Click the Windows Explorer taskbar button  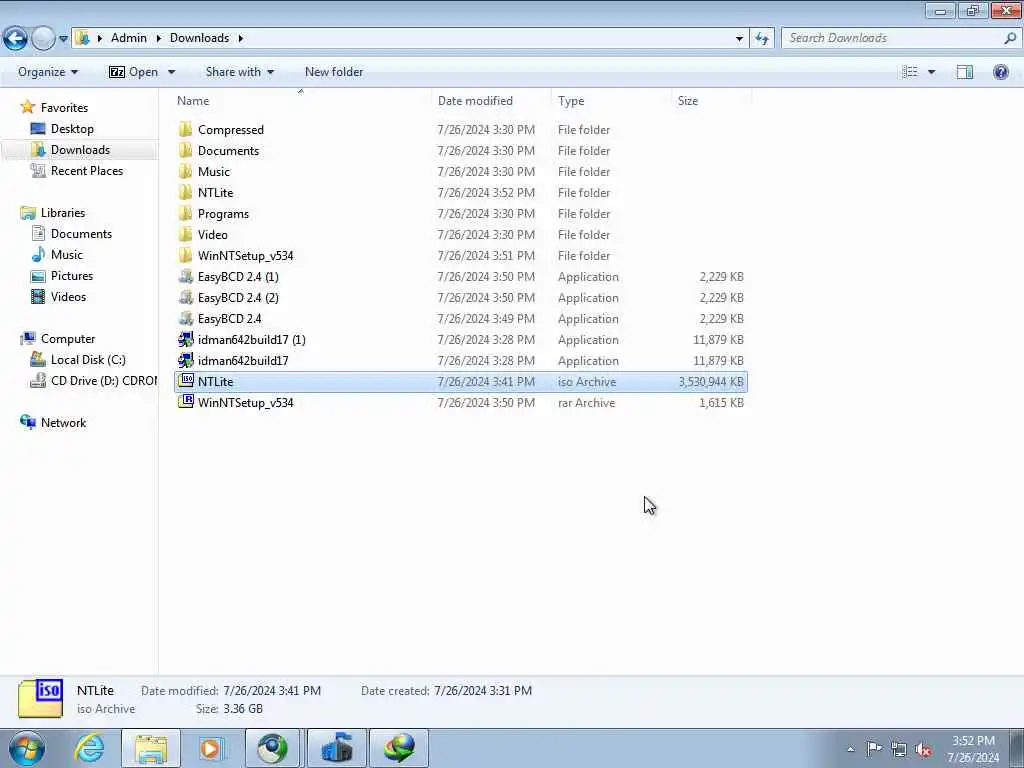point(152,748)
